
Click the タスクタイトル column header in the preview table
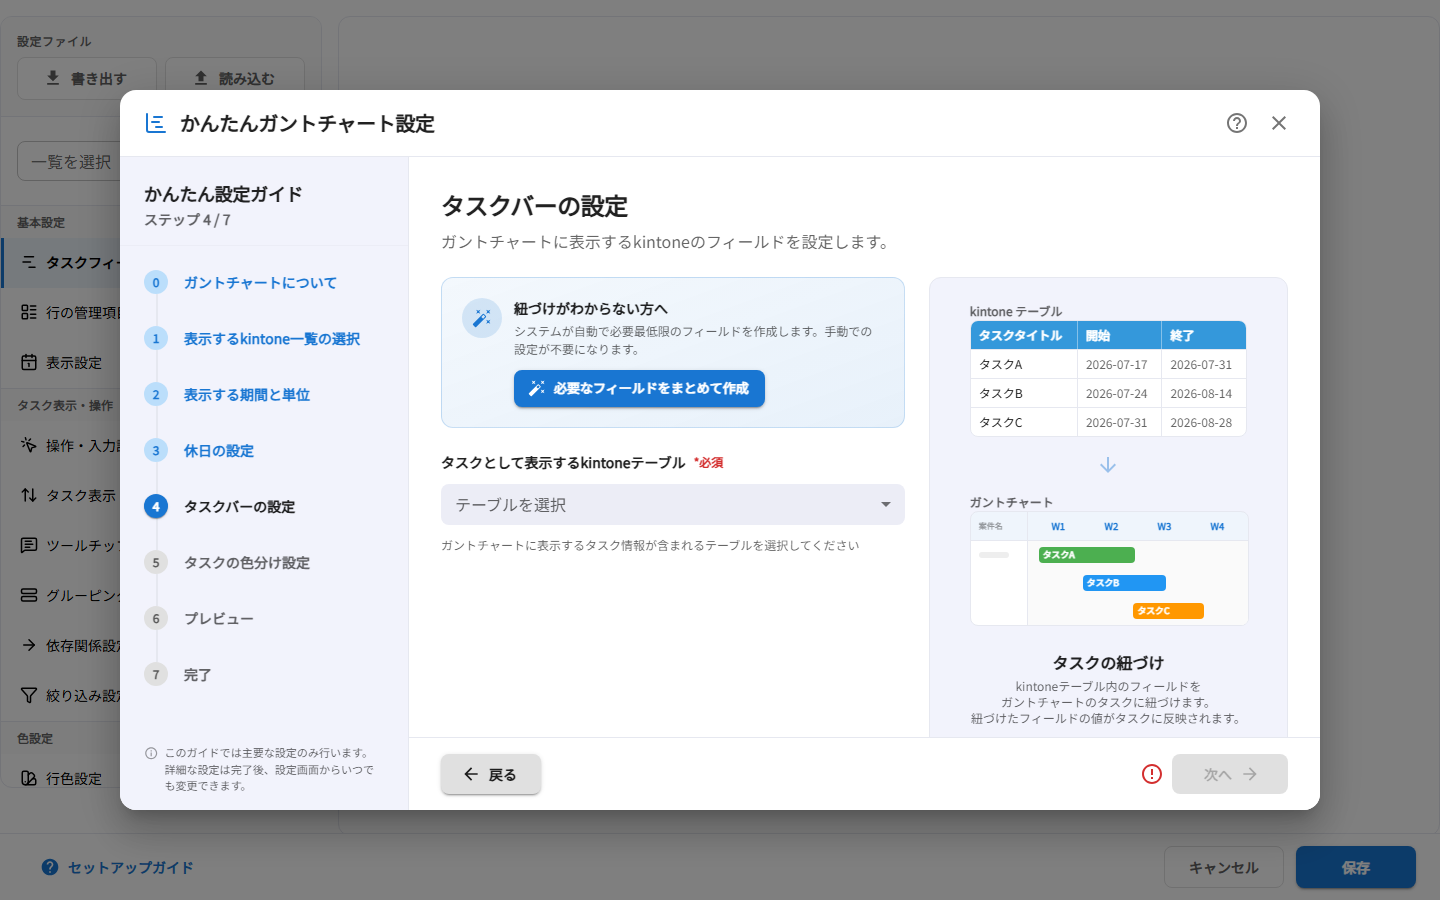[1024, 335]
